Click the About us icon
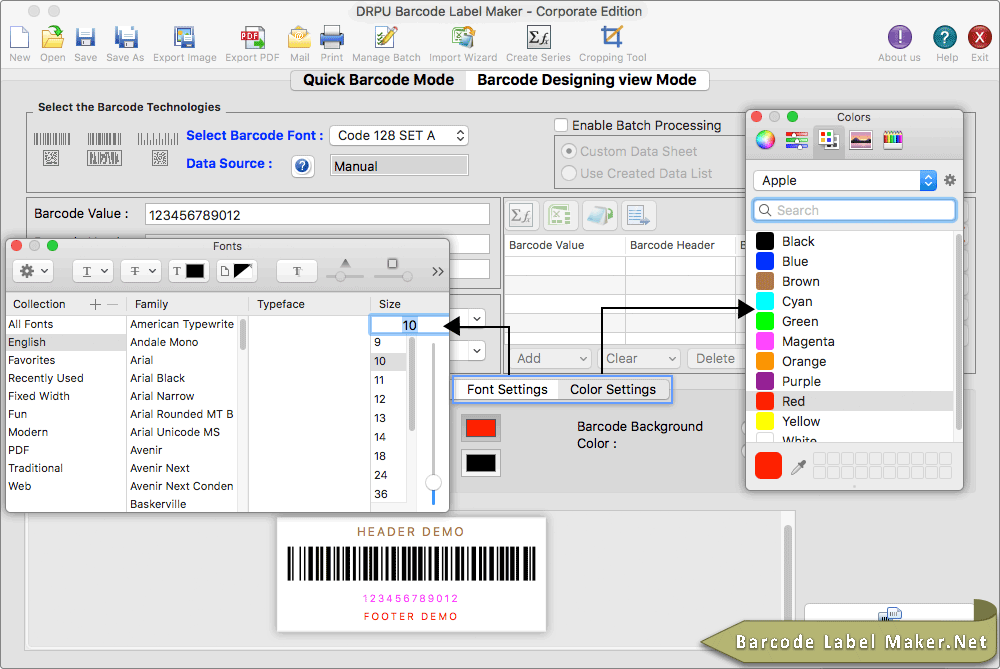 pos(899,38)
